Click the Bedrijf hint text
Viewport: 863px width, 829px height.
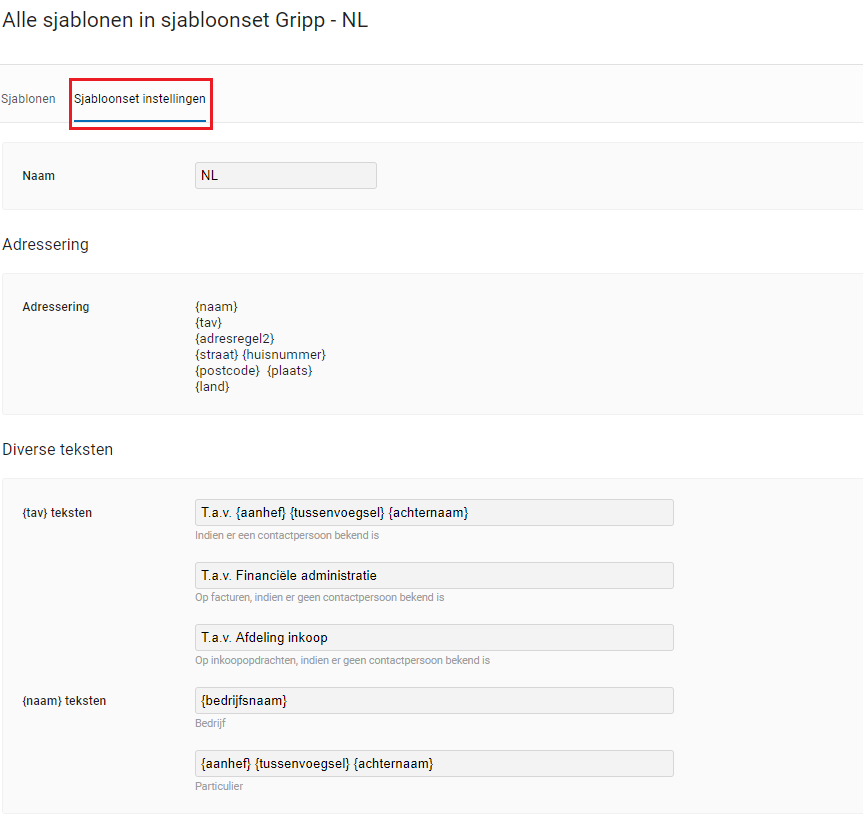point(210,723)
